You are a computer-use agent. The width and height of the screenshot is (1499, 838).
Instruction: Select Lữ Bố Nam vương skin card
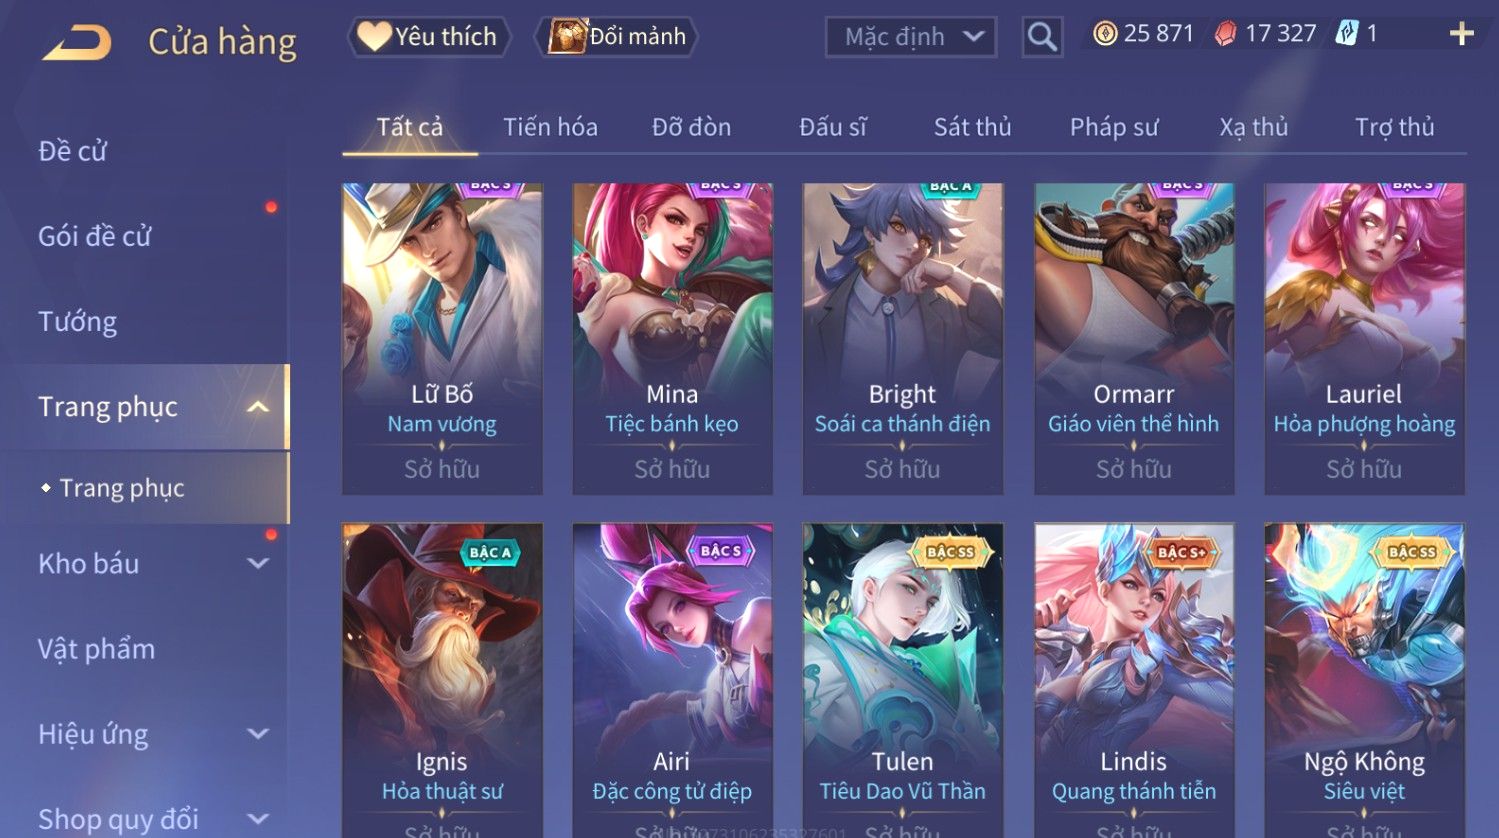click(442, 338)
